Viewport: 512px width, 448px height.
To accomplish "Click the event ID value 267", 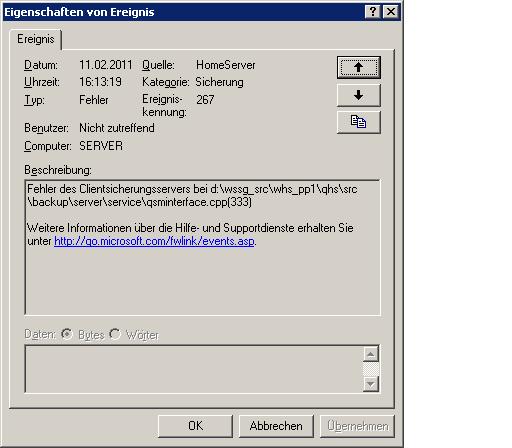I will 205,100.
